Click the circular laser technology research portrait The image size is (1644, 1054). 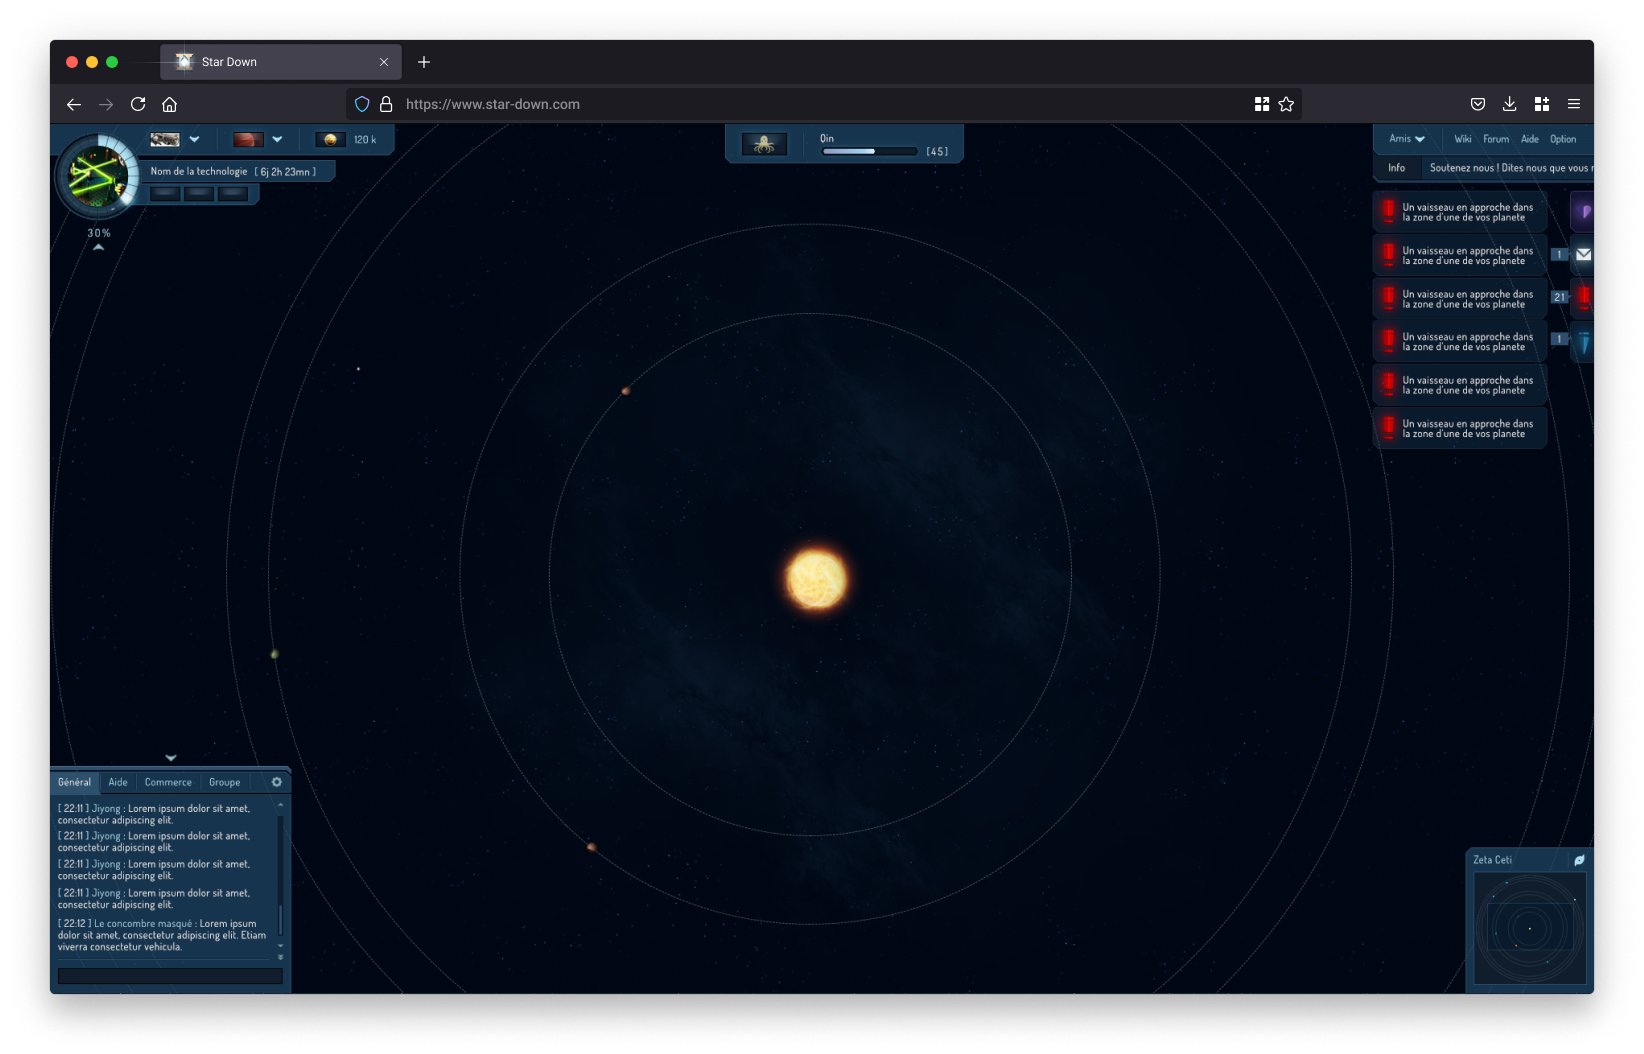tap(97, 177)
